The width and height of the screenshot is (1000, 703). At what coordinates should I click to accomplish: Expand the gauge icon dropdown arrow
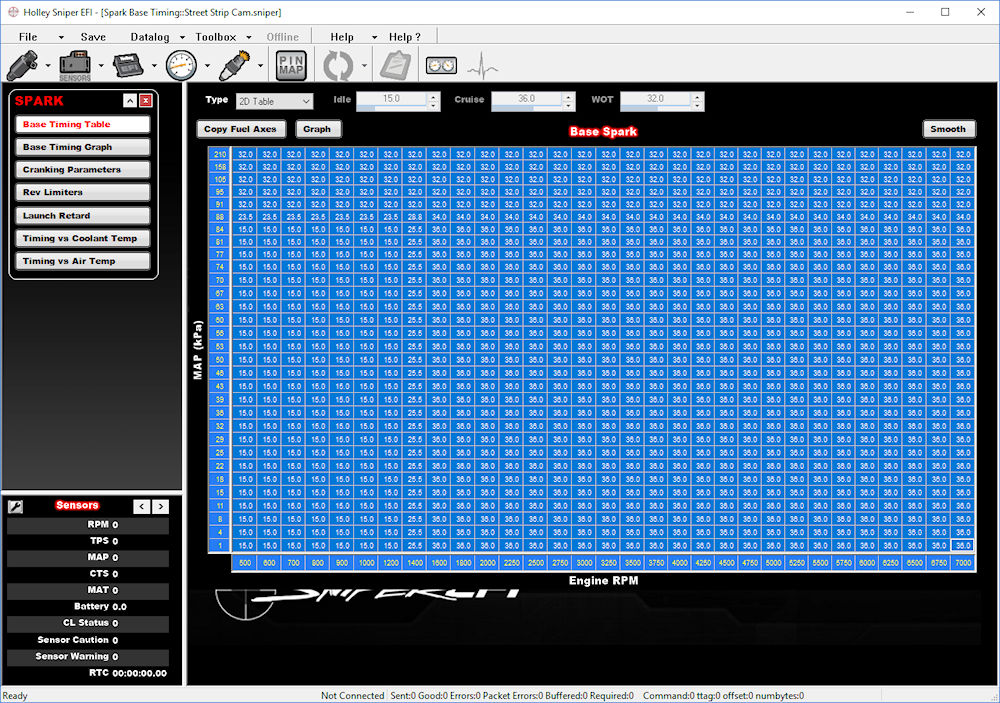point(207,66)
